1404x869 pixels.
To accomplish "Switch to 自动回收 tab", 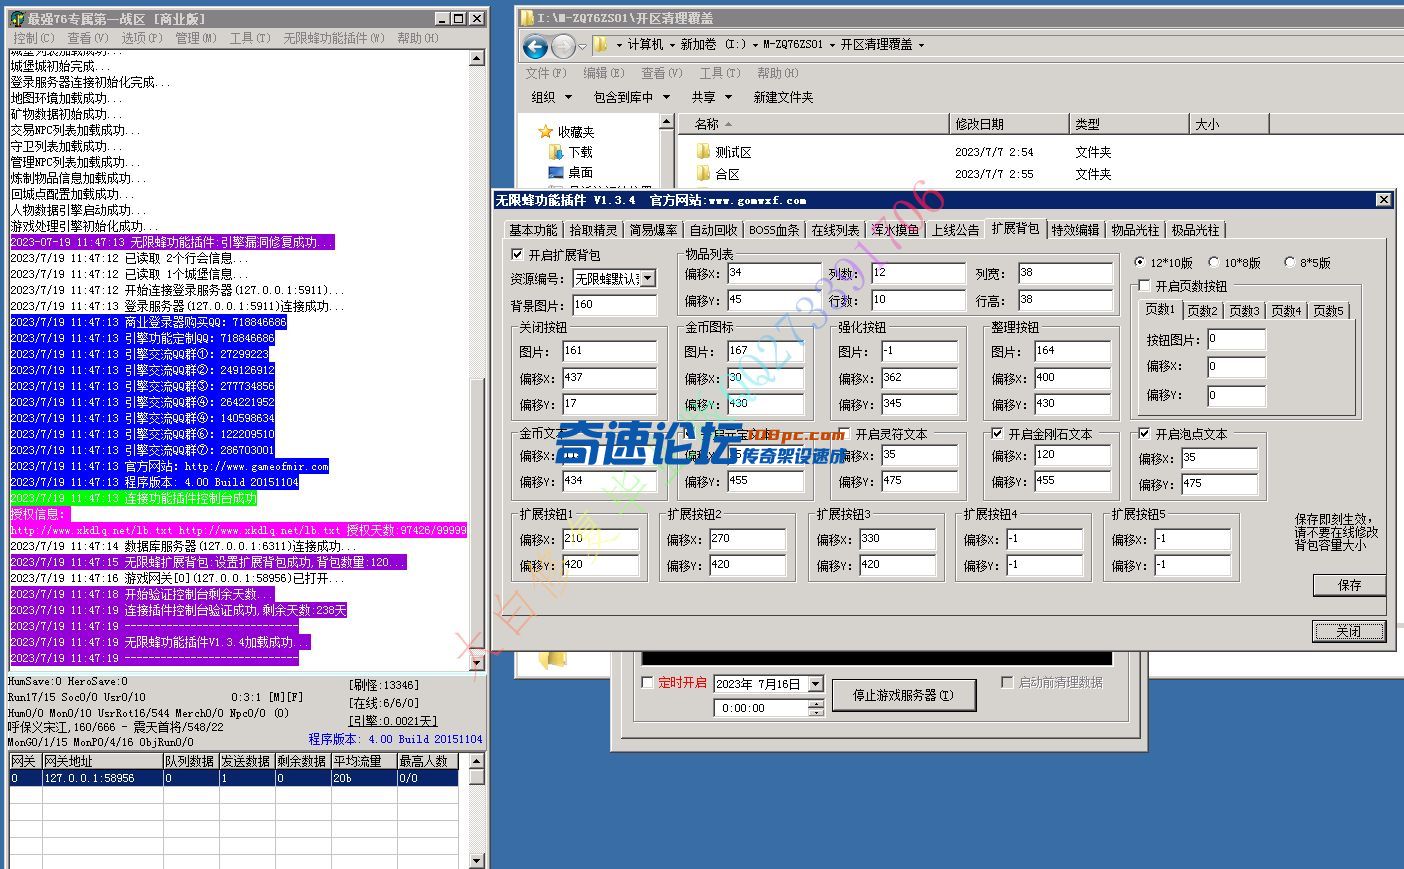I will 714,230.
